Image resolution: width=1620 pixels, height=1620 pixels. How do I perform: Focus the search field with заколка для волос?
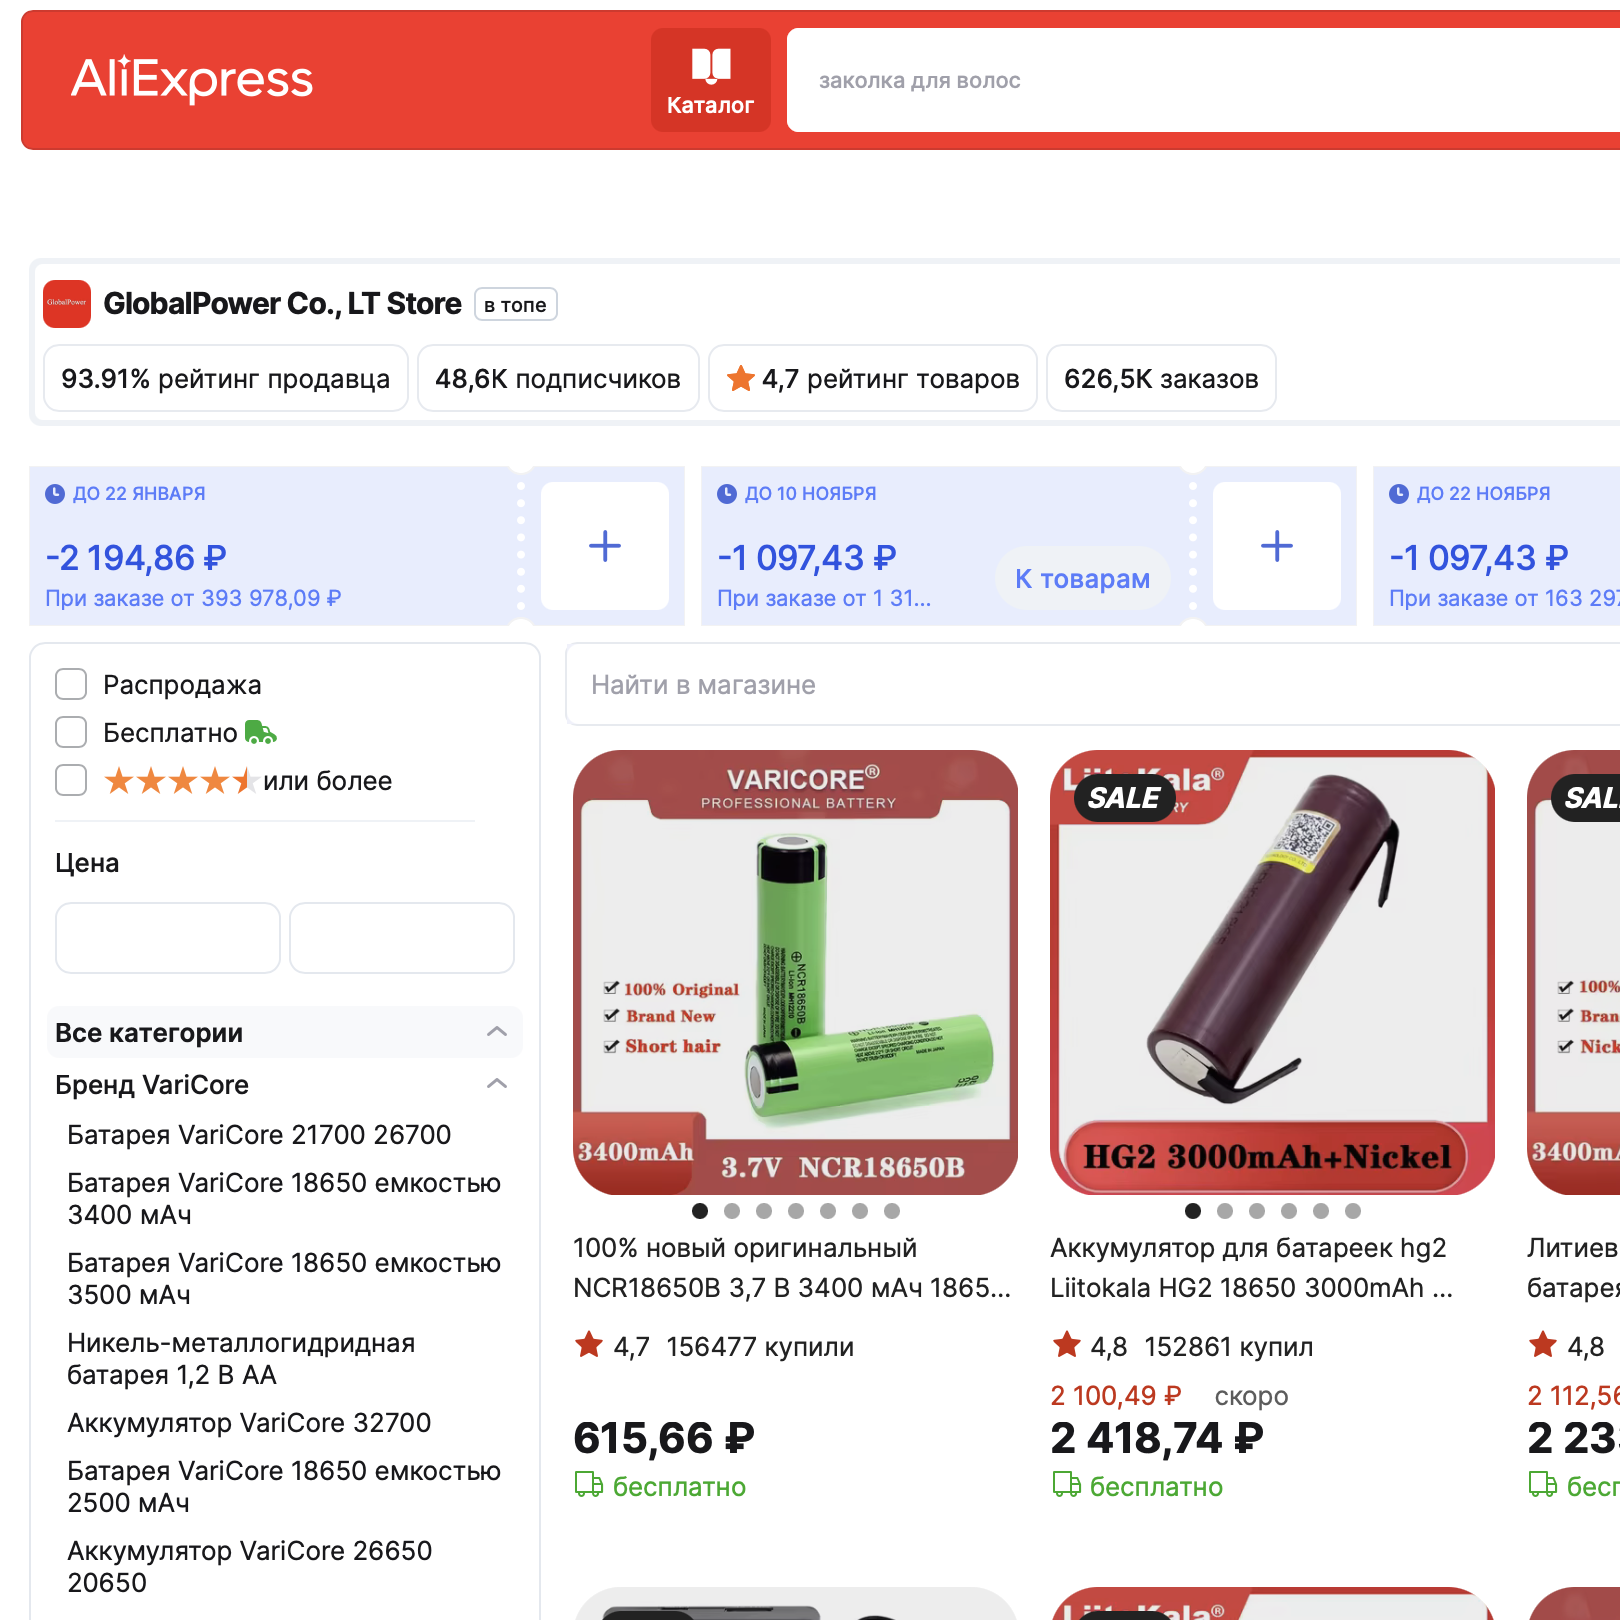click(x=1203, y=80)
